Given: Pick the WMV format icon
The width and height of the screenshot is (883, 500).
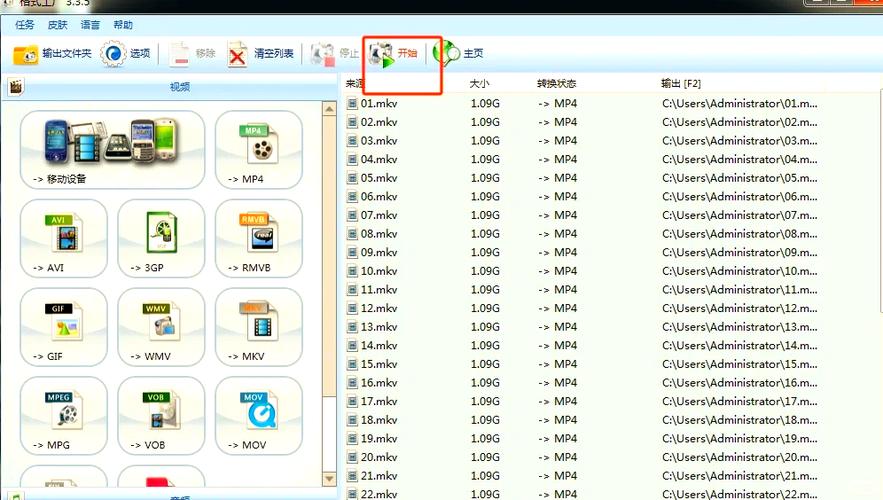Looking at the screenshot, I should click(161, 327).
